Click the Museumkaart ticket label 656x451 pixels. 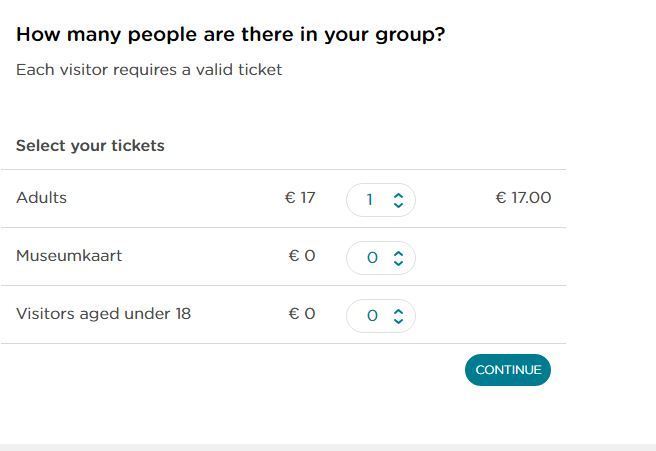[69, 256]
